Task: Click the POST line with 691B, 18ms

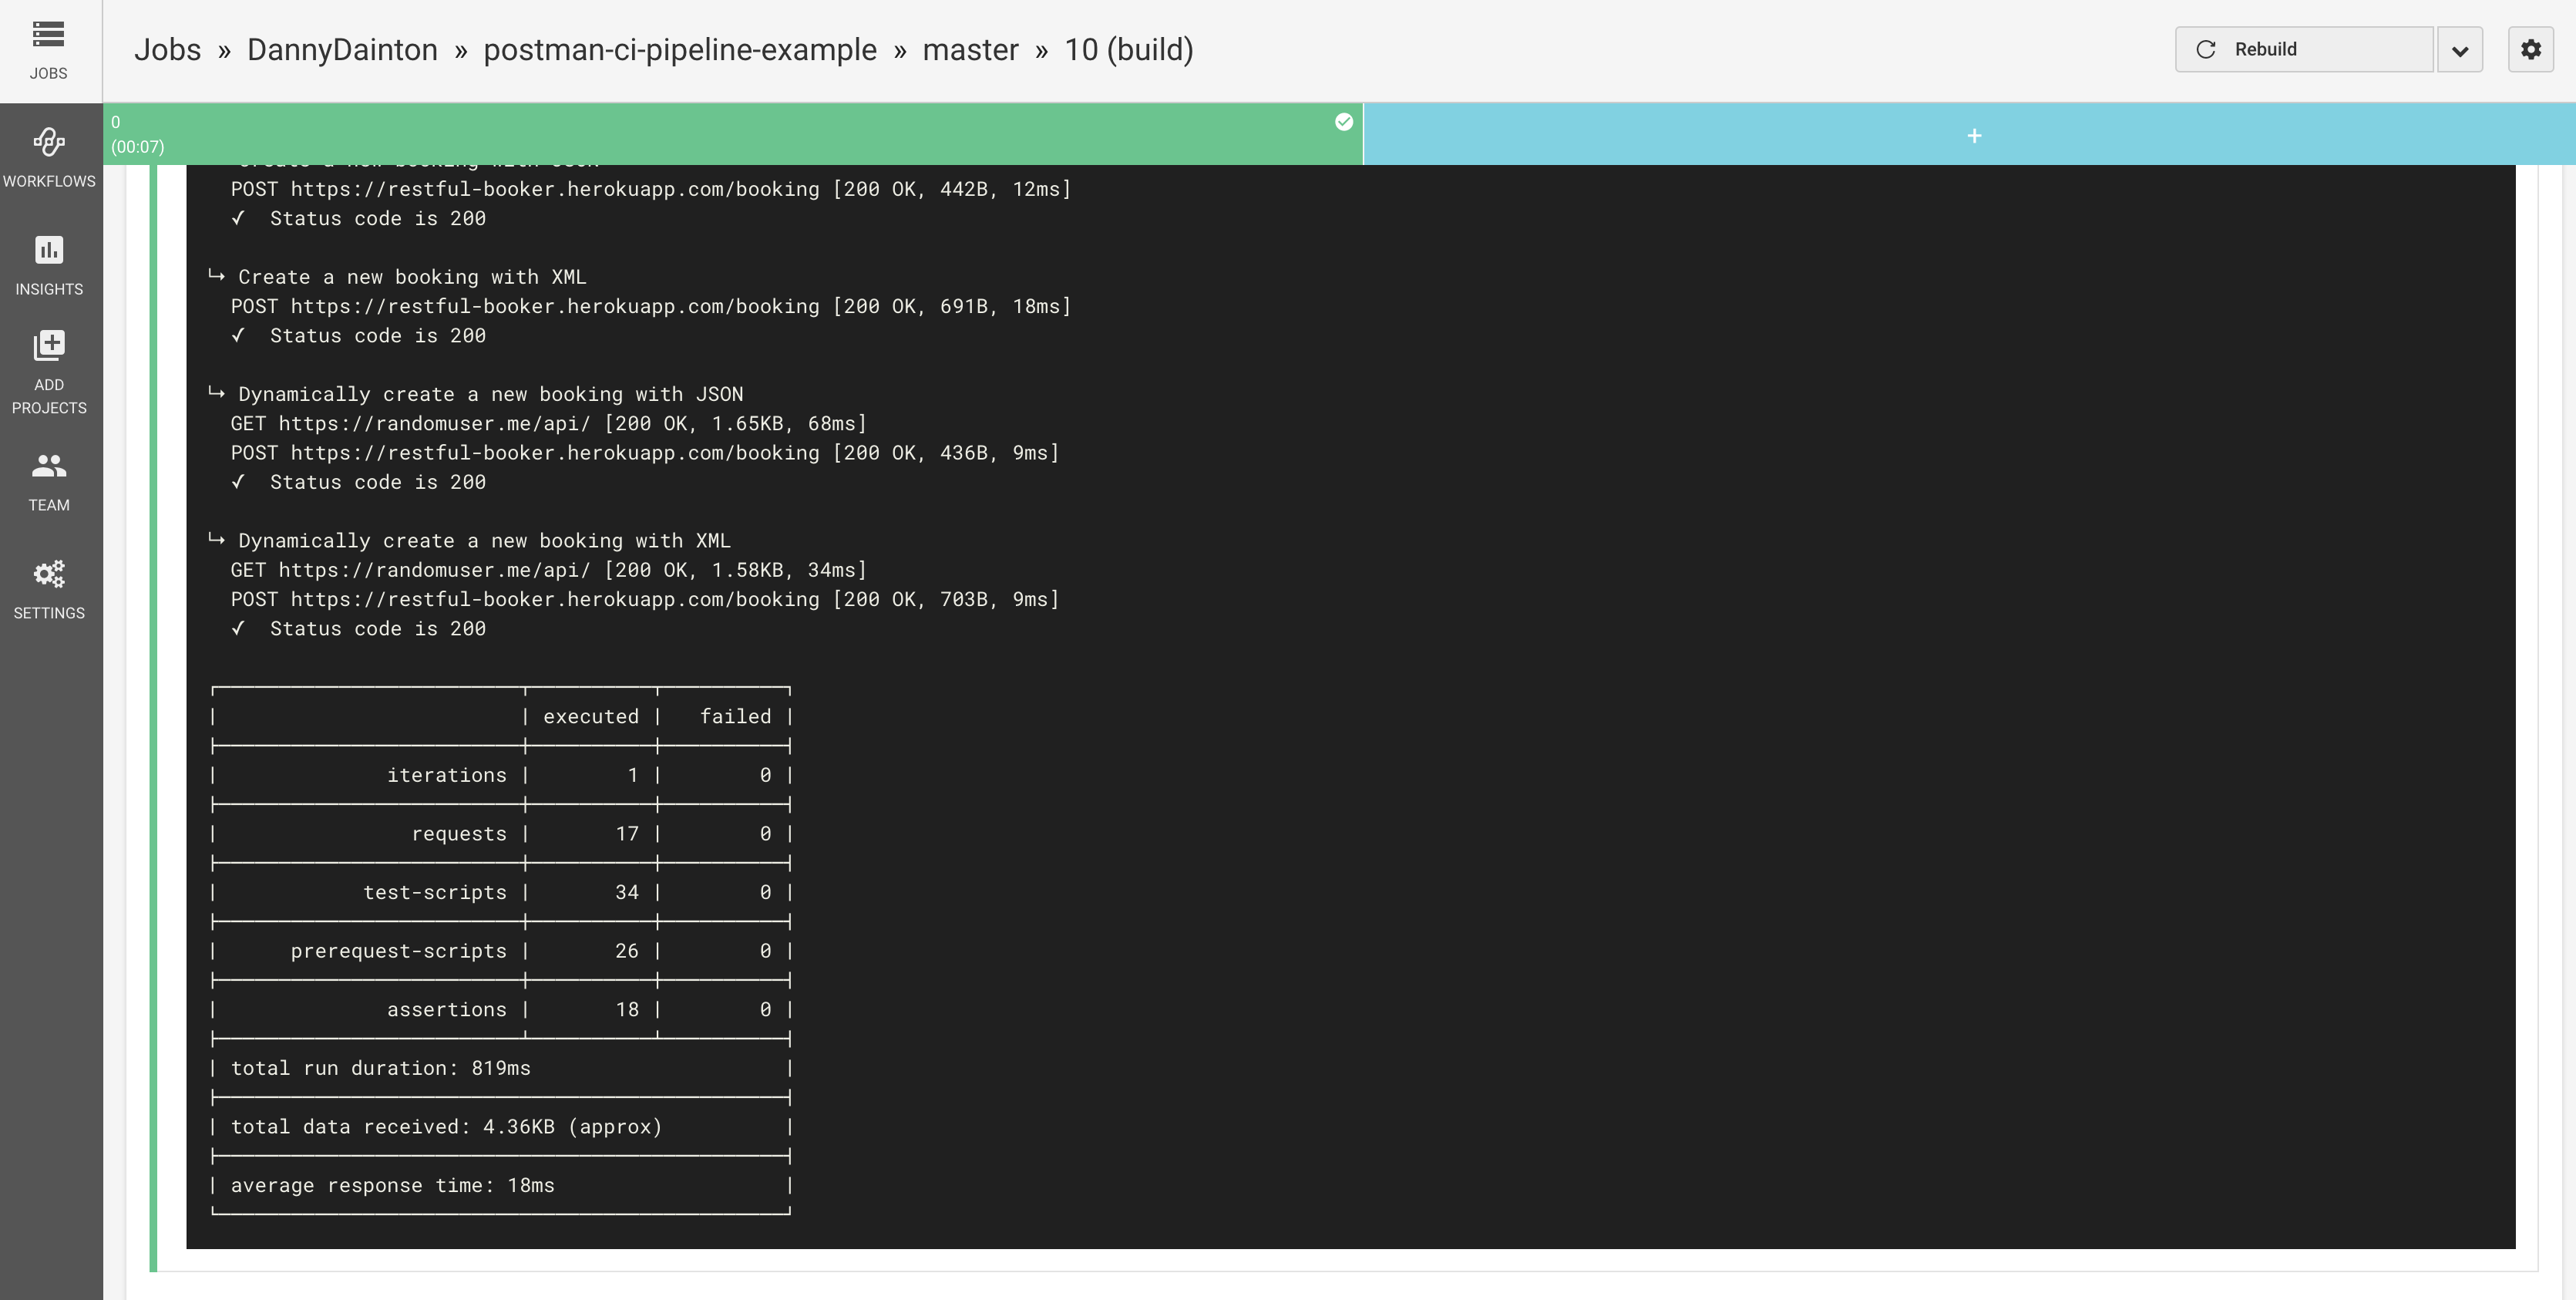Action: pyautogui.click(x=651, y=306)
